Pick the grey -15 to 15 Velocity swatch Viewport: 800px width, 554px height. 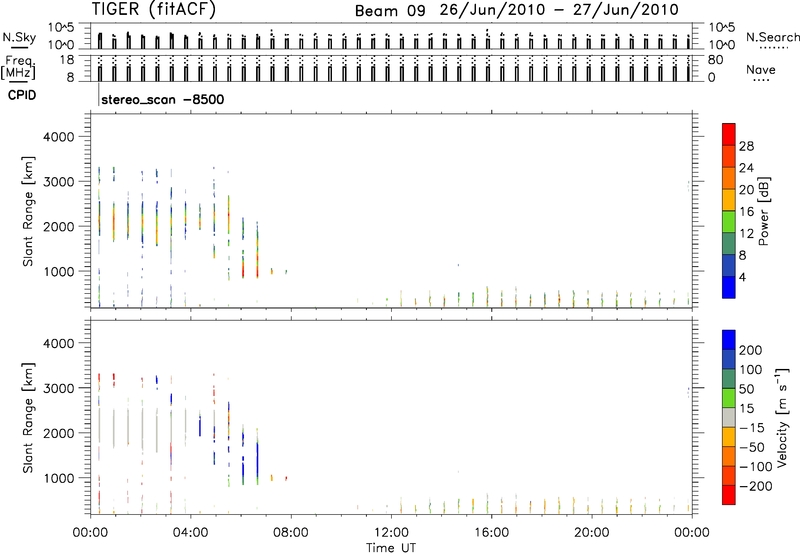(729, 417)
